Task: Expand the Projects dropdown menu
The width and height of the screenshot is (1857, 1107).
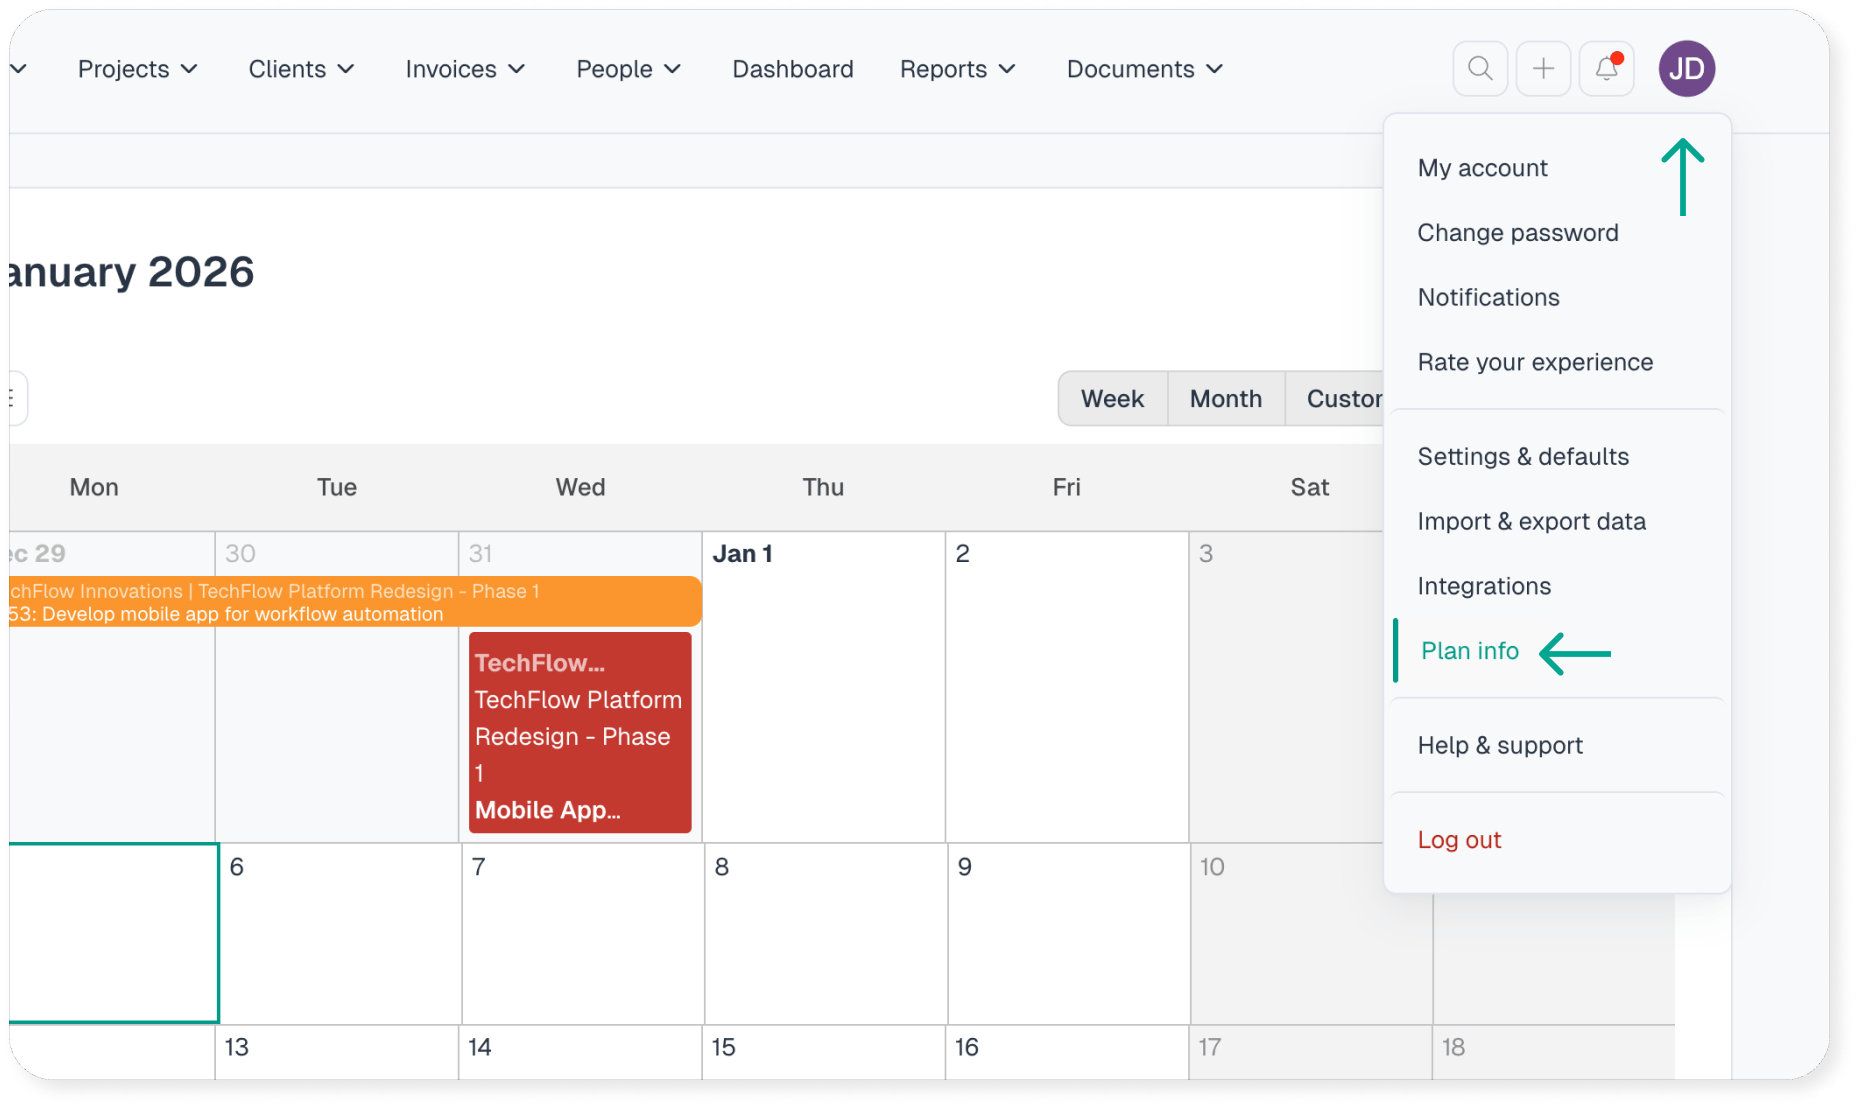Action: coord(137,69)
